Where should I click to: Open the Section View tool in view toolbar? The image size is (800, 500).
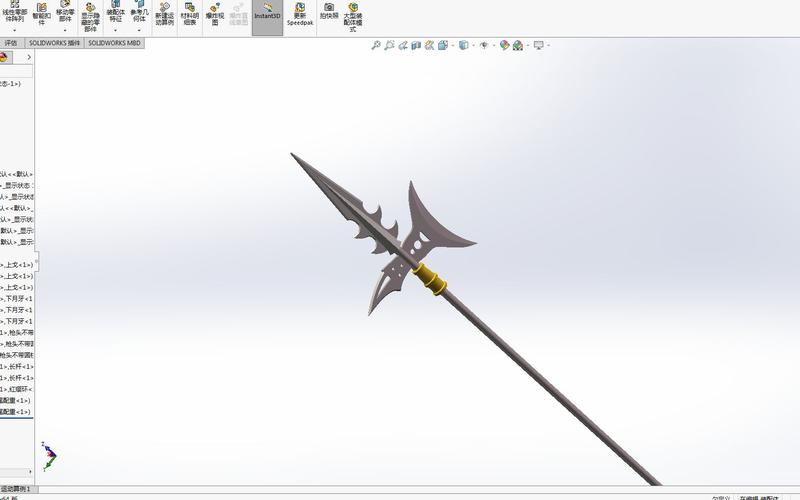[x=415, y=45]
